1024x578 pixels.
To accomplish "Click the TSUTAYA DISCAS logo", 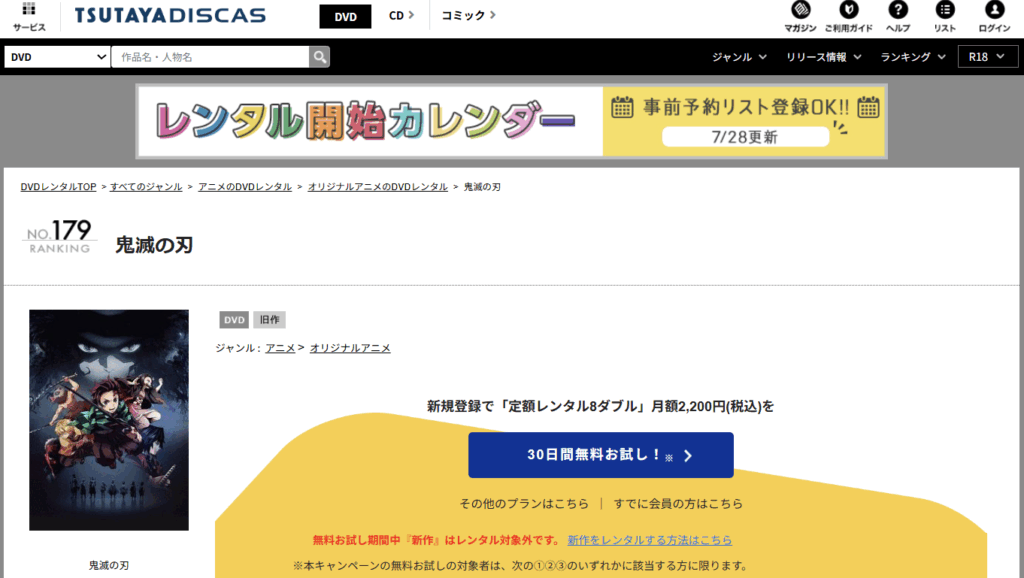I will click(x=170, y=16).
